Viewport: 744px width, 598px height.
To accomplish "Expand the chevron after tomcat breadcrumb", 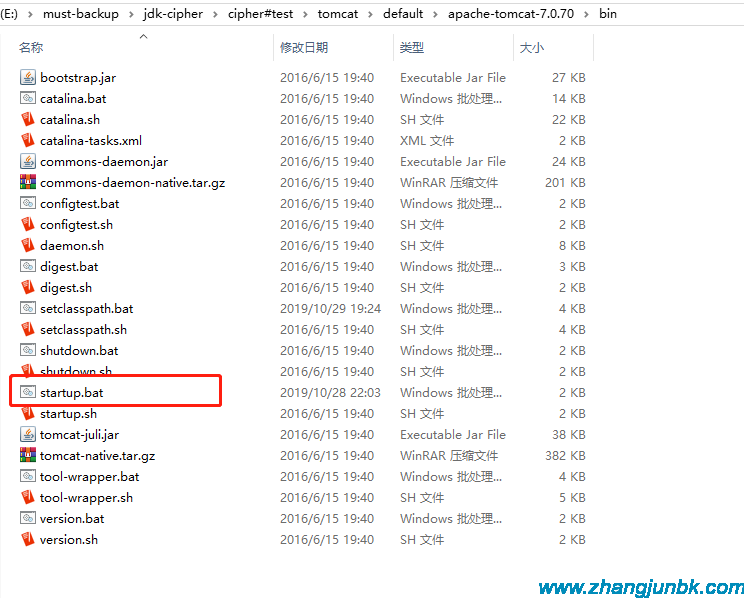I will tap(371, 14).
